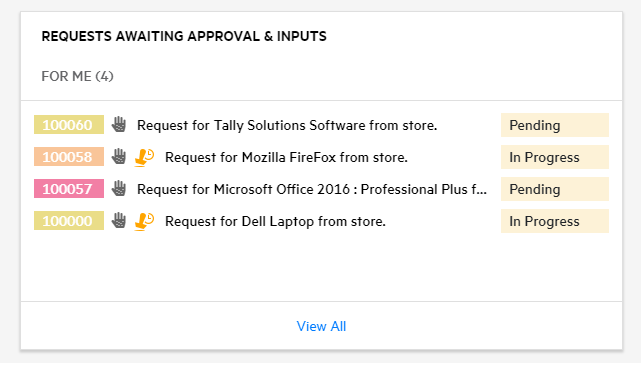
Task: Click hand icon for request 100060
Action: pyautogui.click(x=119, y=125)
